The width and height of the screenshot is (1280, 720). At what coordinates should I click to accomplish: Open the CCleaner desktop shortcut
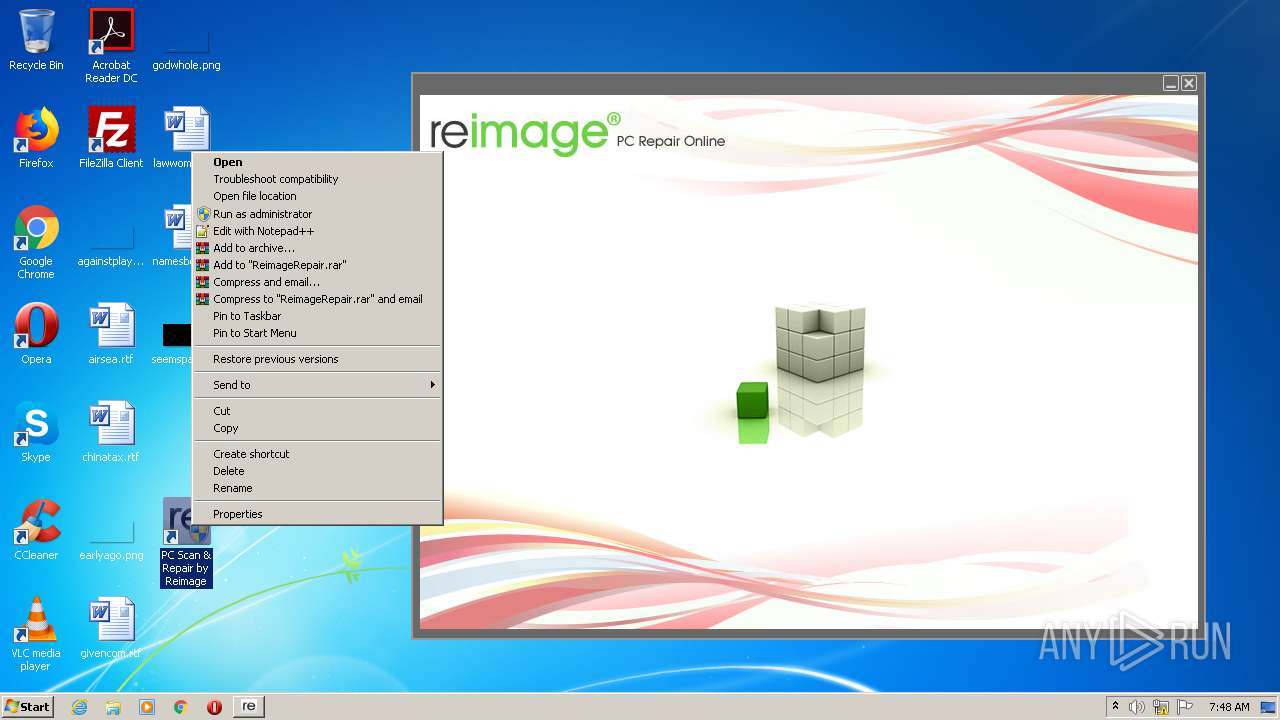coord(36,530)
